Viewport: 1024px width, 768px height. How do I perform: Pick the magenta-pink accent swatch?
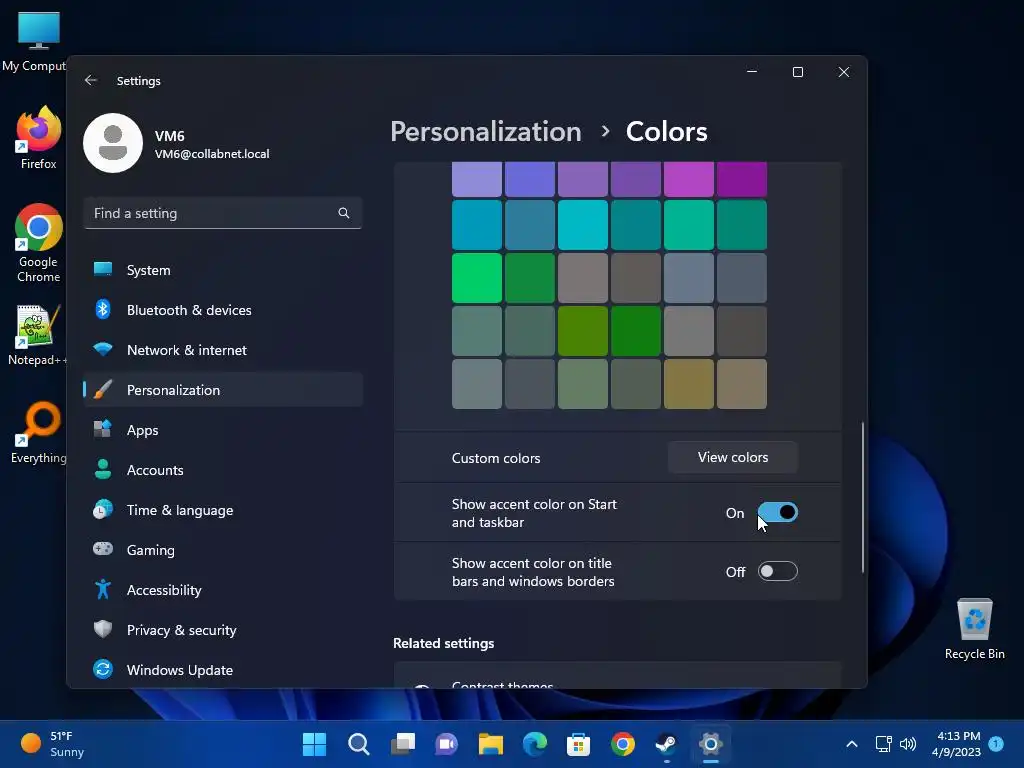coord(688,180)
